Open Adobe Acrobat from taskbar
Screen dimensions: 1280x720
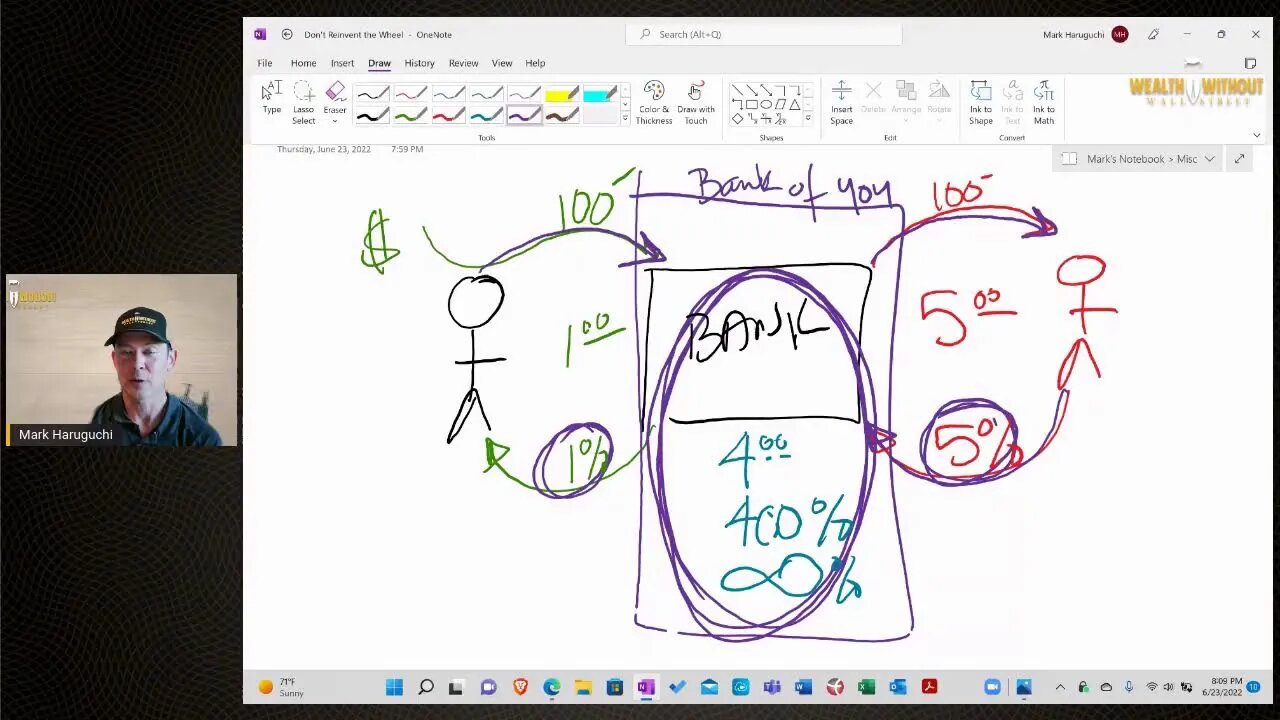coord(929,687)
